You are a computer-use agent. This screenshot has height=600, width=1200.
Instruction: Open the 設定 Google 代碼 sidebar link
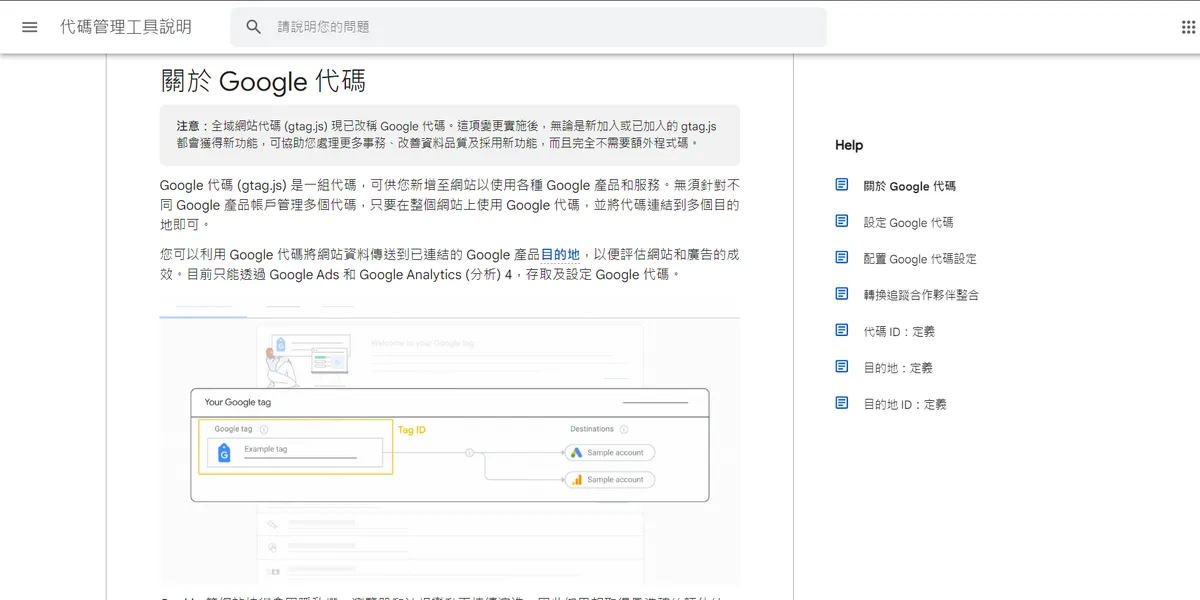(x=909, y=222)
